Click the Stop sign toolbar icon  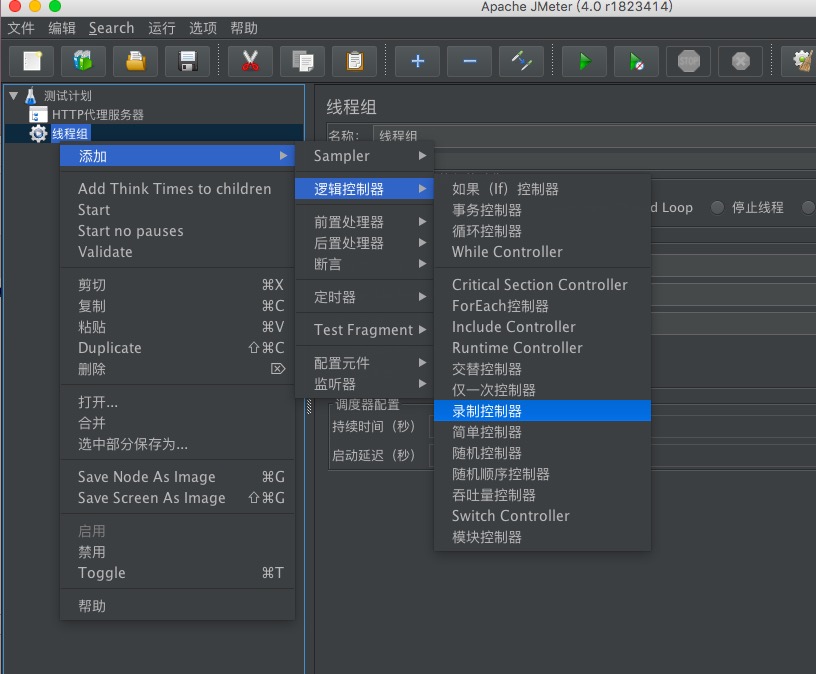688,61
